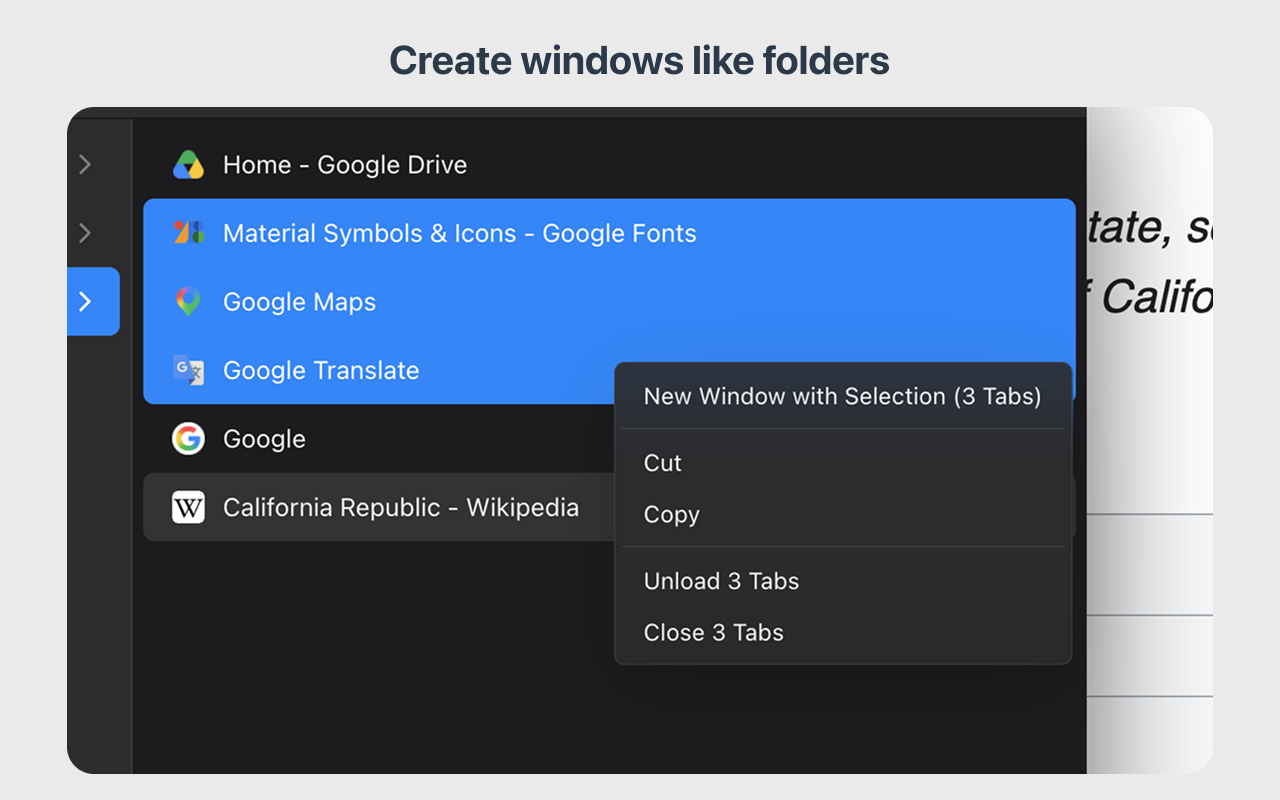The width and height of the screenshot is (1280, 800).
Task: Select Material Symbols & Icons - Google Fonts tab
Action: (609, 233)
